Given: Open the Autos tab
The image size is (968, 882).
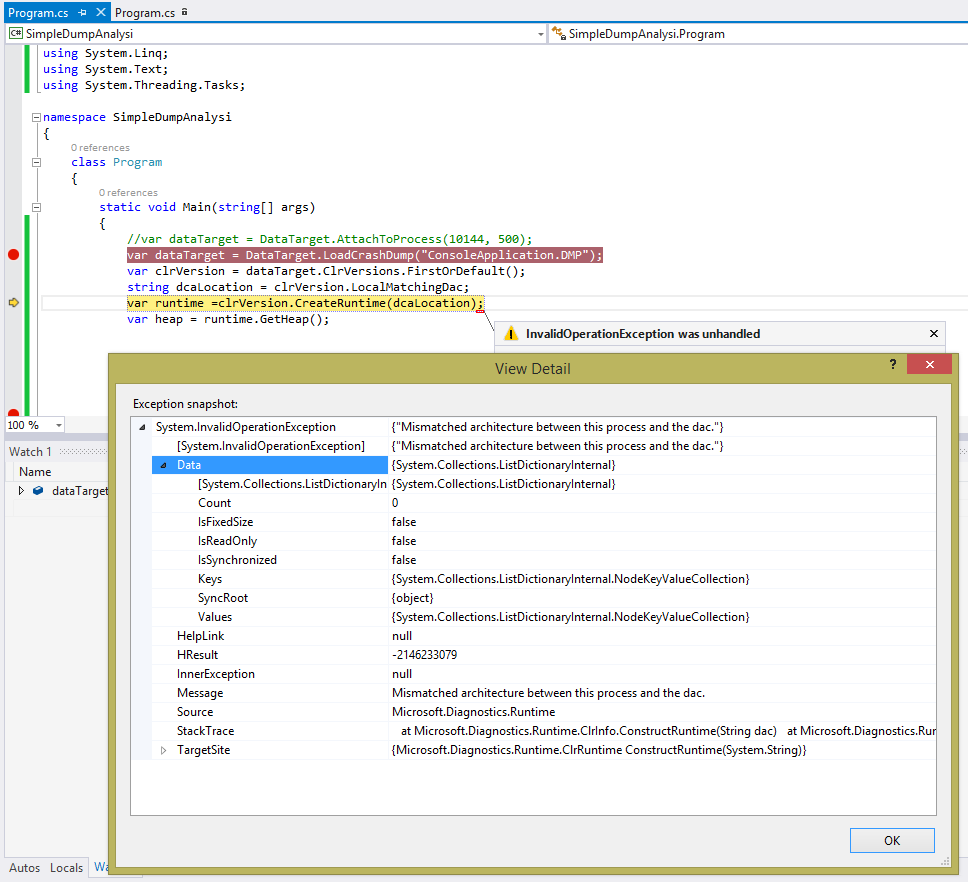Looking at the screenshot, I should 24,868.
